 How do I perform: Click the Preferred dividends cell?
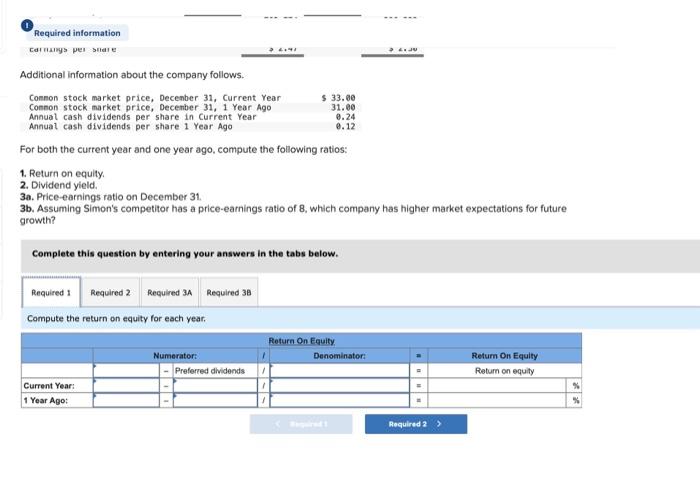215,370
